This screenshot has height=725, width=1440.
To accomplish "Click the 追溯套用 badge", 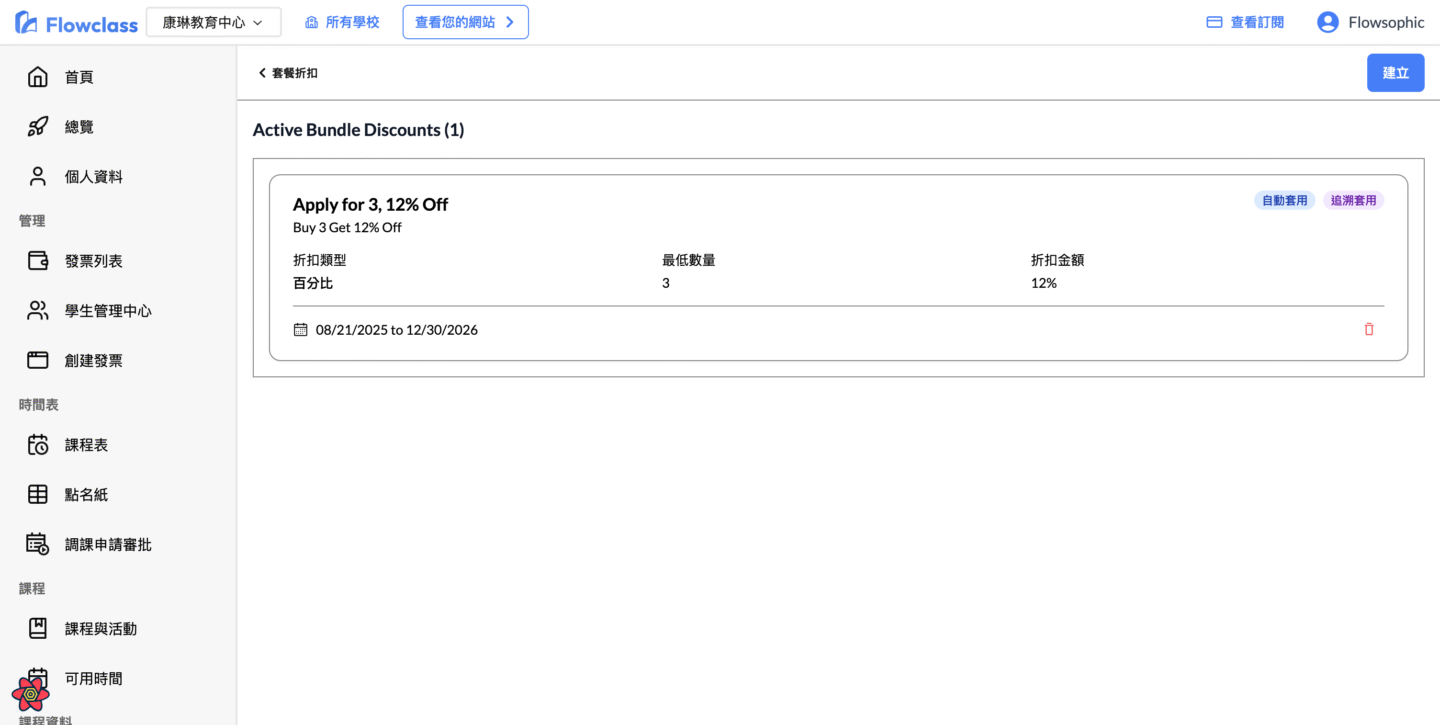I will (1353, 200).
